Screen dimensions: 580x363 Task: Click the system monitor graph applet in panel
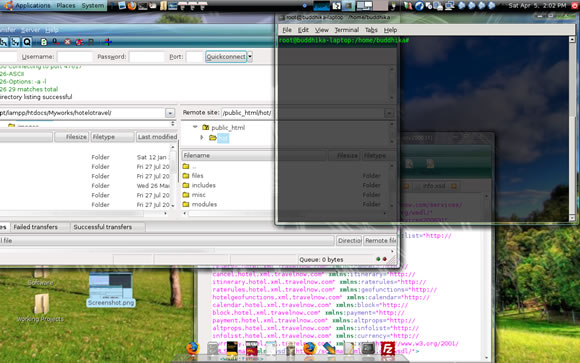pos(321,6)
